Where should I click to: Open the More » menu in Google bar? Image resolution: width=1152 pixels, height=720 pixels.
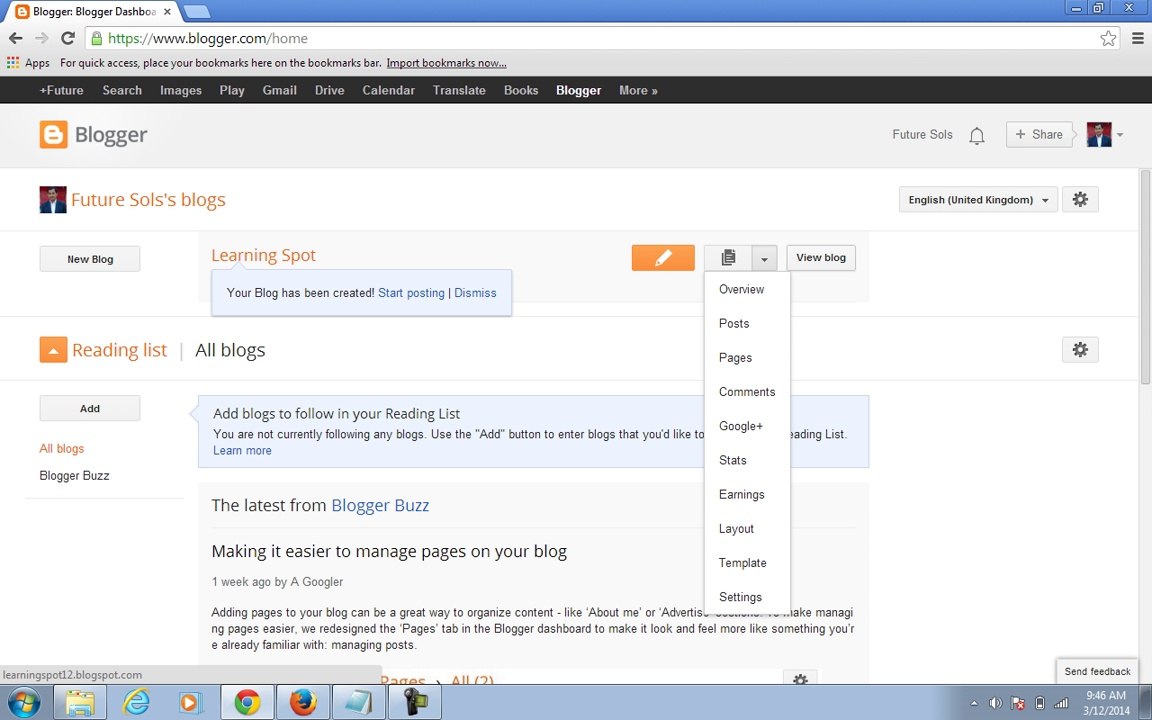(638, 90)
